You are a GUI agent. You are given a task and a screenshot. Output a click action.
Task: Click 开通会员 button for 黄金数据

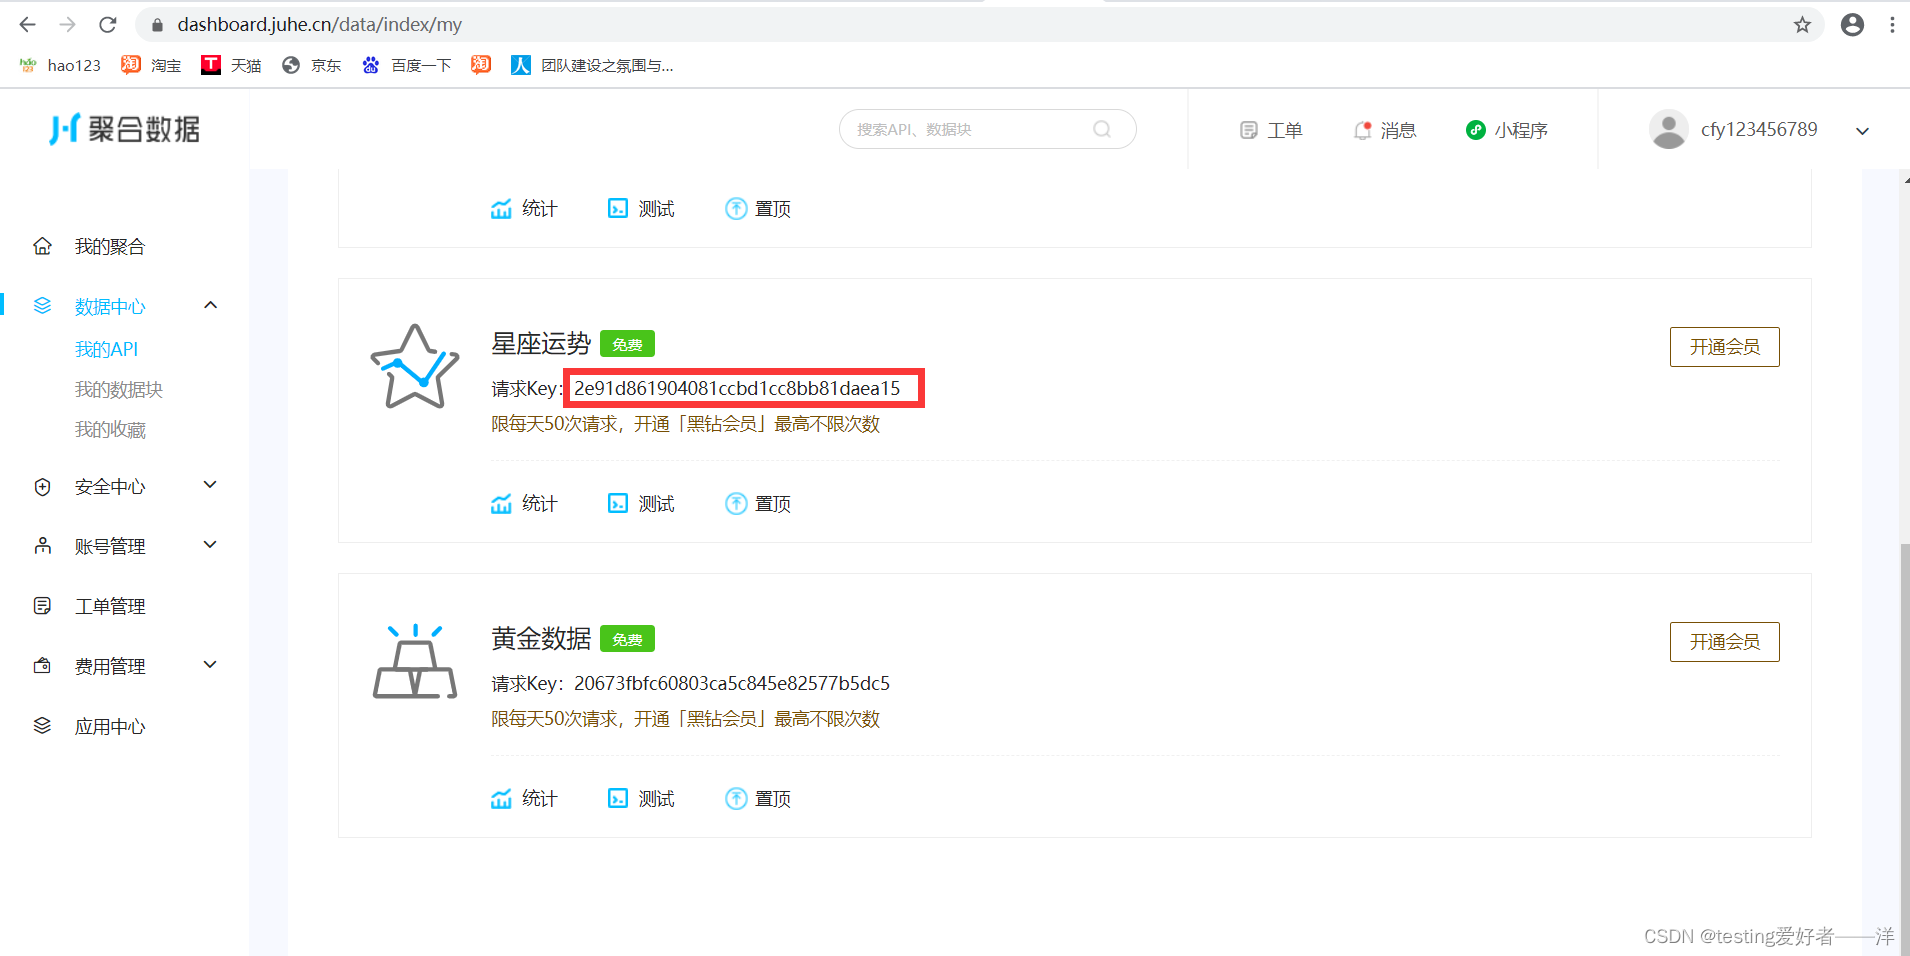[x=1723, y=641]
